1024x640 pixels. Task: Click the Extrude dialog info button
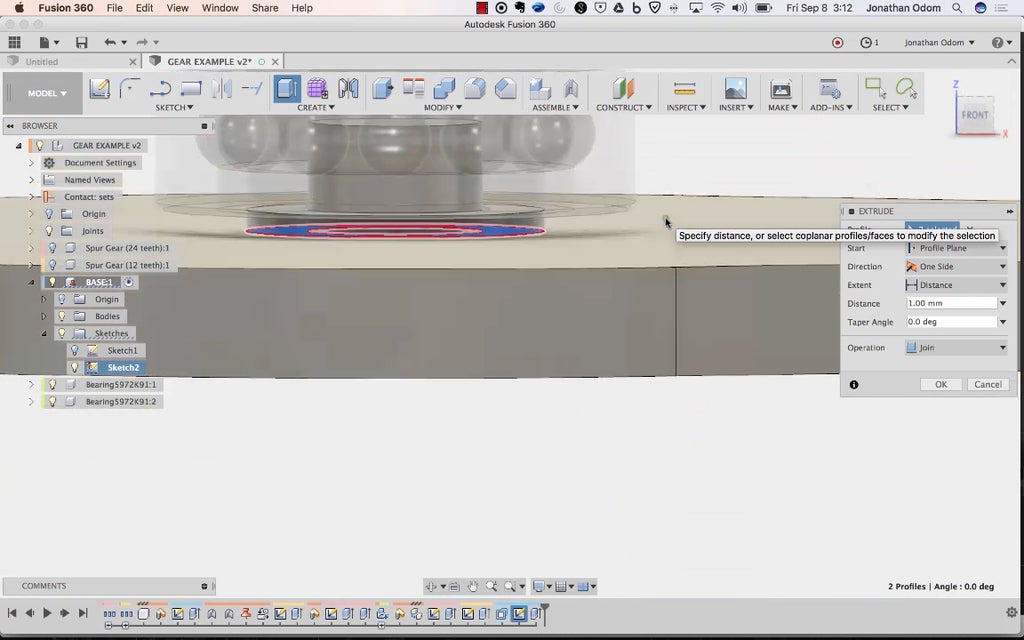(x=854, y=385)
